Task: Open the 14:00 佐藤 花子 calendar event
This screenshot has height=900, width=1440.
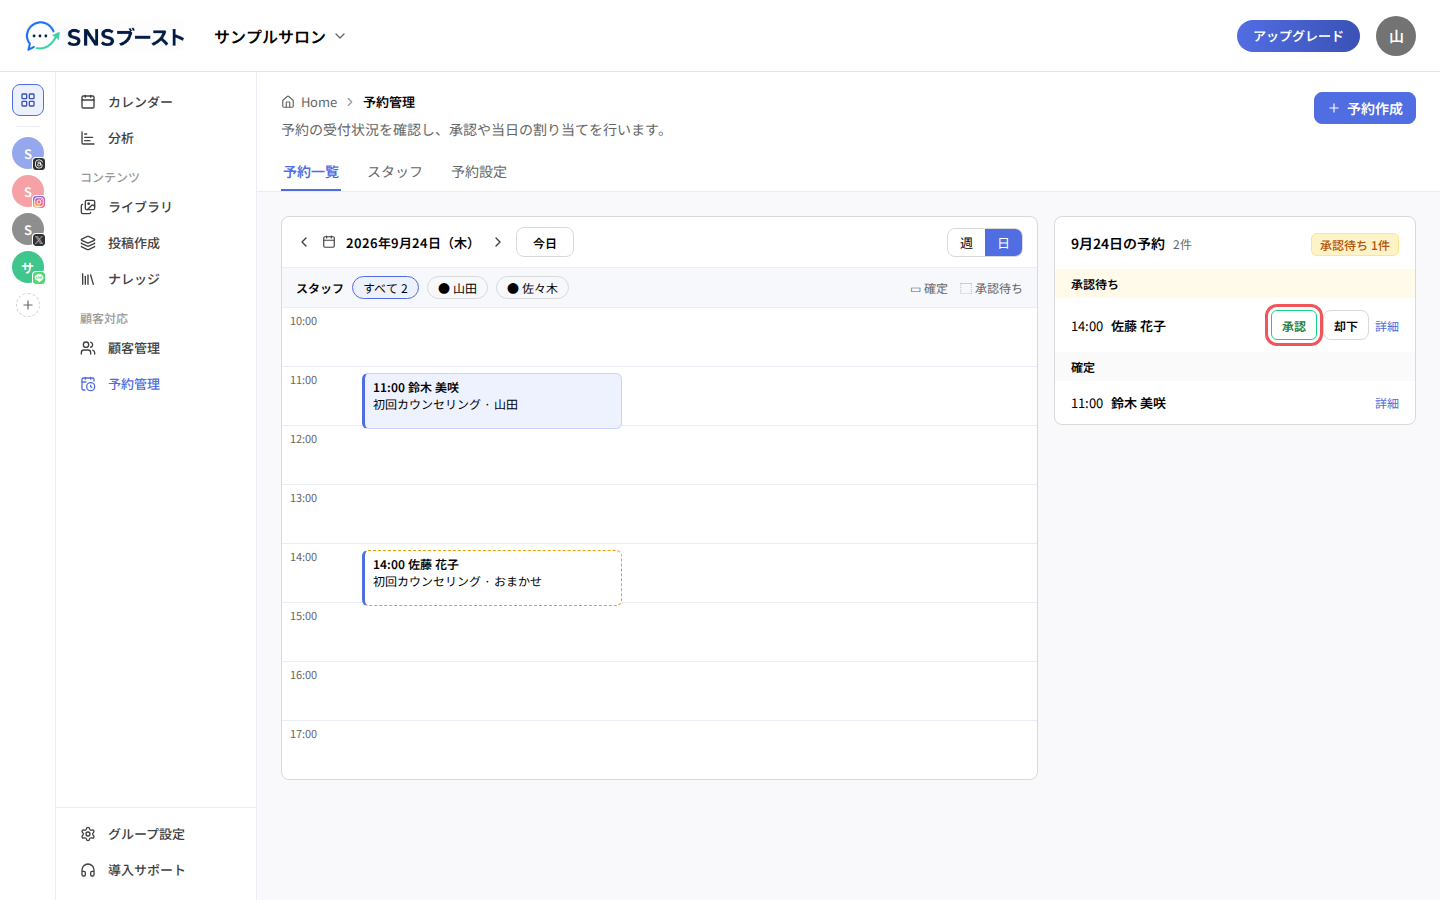Action: [x=492, y=578]
